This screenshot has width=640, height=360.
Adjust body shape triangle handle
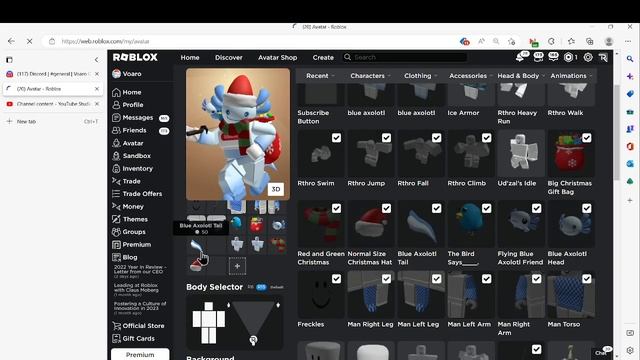click(x=253, y=340)
